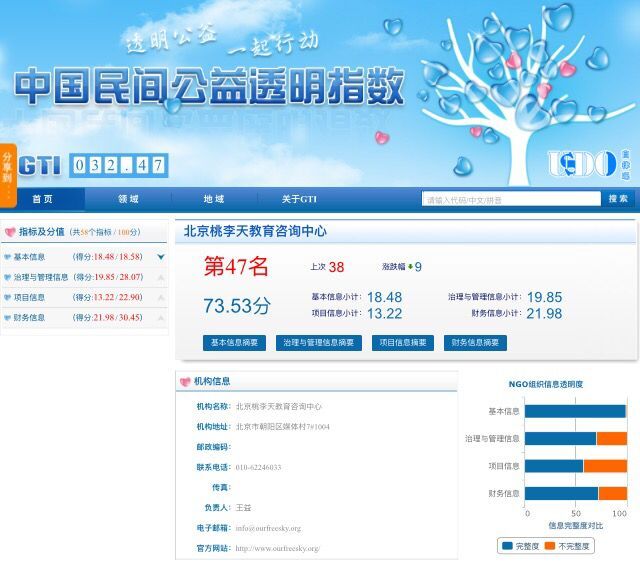Viewport: 640px width, 569px height.
Task: Click the green 涨跌幅 down-arrow icon
Action: click(409, 267)
